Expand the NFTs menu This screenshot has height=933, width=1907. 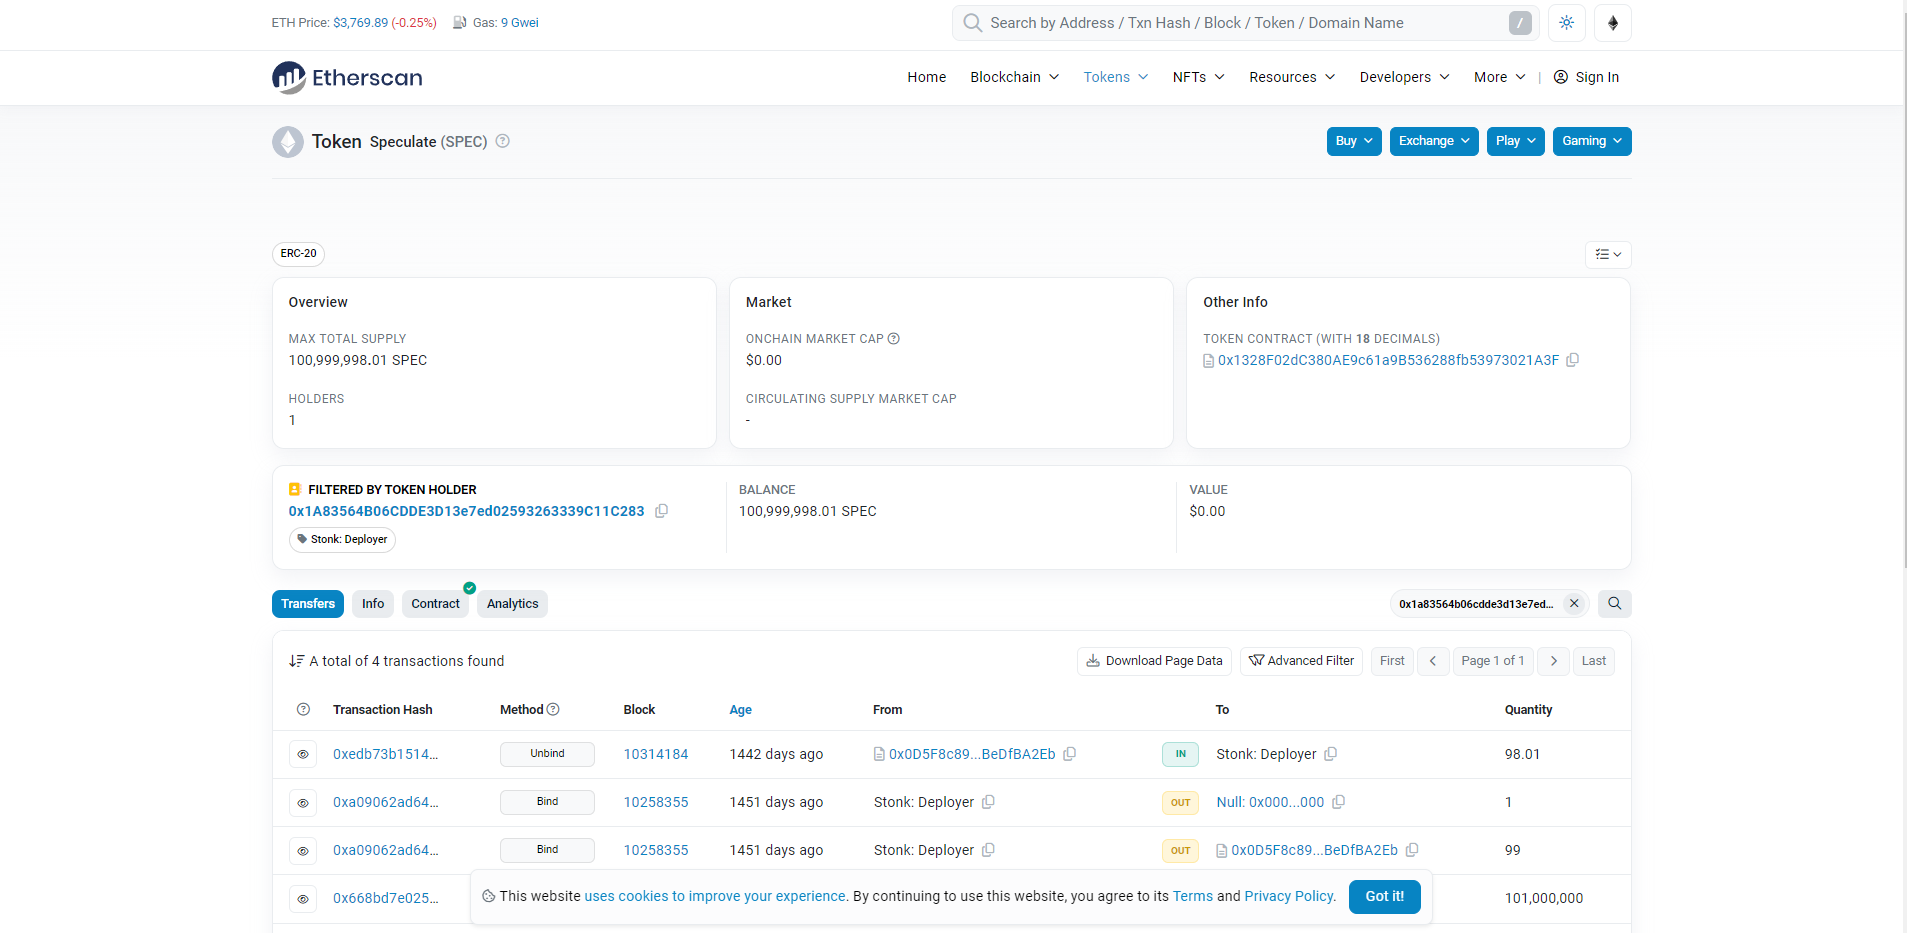point(1198,77)
